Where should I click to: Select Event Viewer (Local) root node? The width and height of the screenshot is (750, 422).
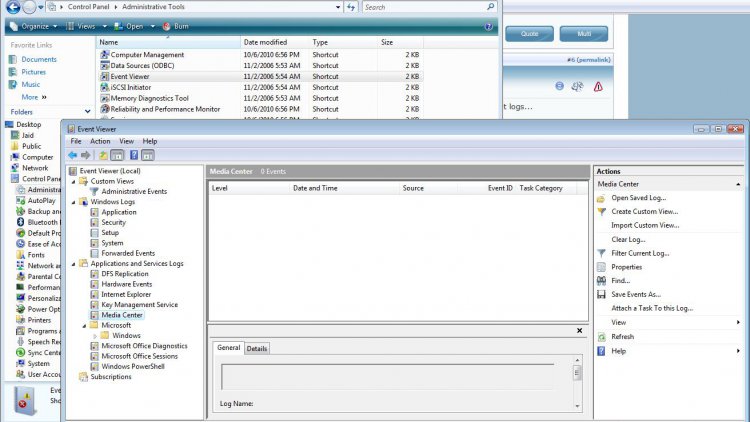click(x=110, y=171)
